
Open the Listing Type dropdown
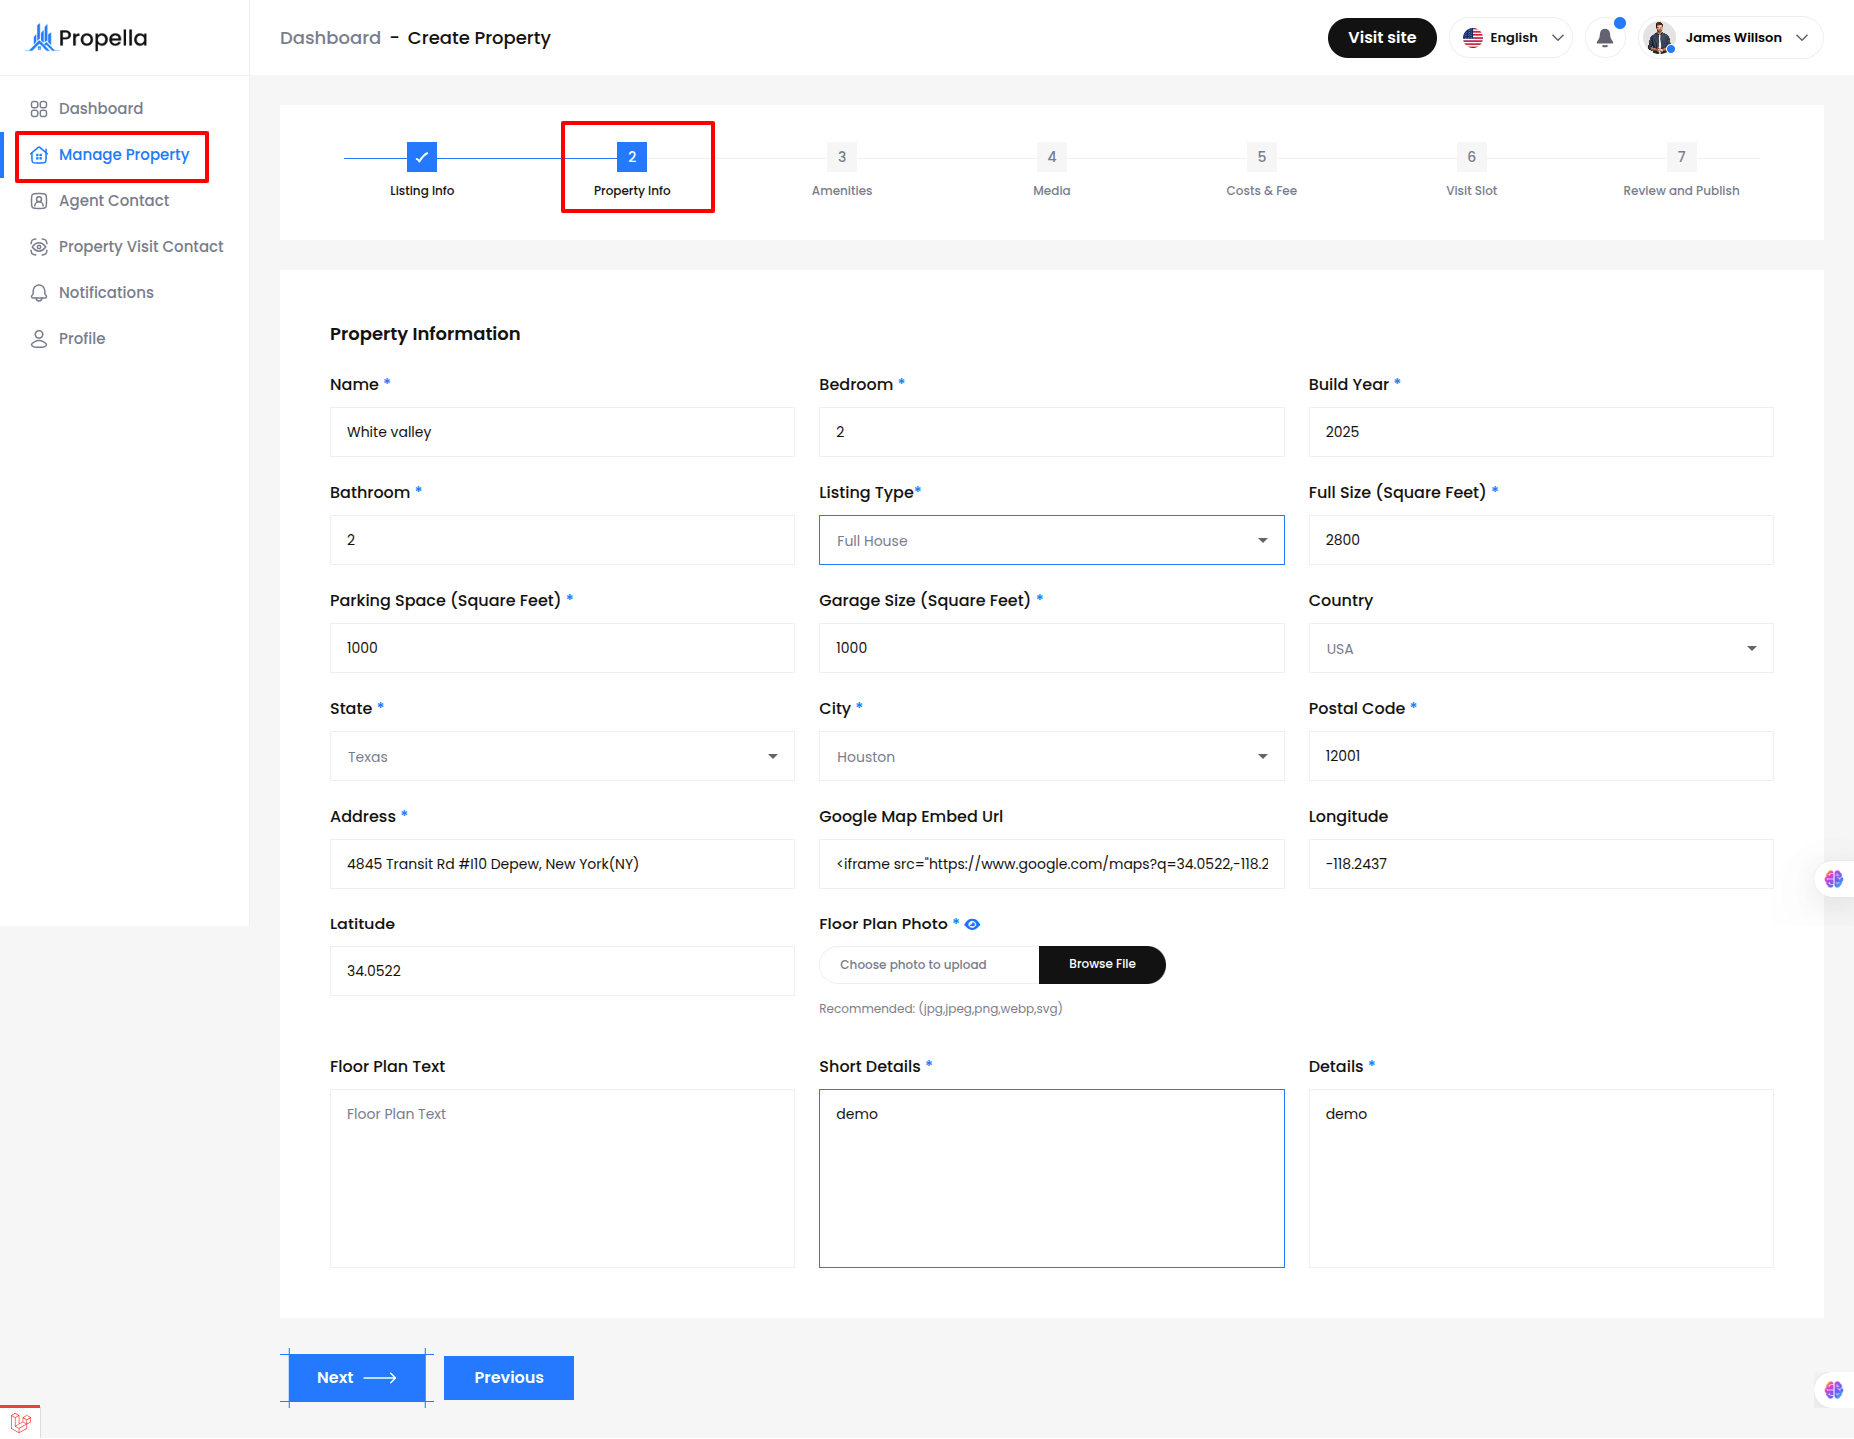tap(1051, 540)
